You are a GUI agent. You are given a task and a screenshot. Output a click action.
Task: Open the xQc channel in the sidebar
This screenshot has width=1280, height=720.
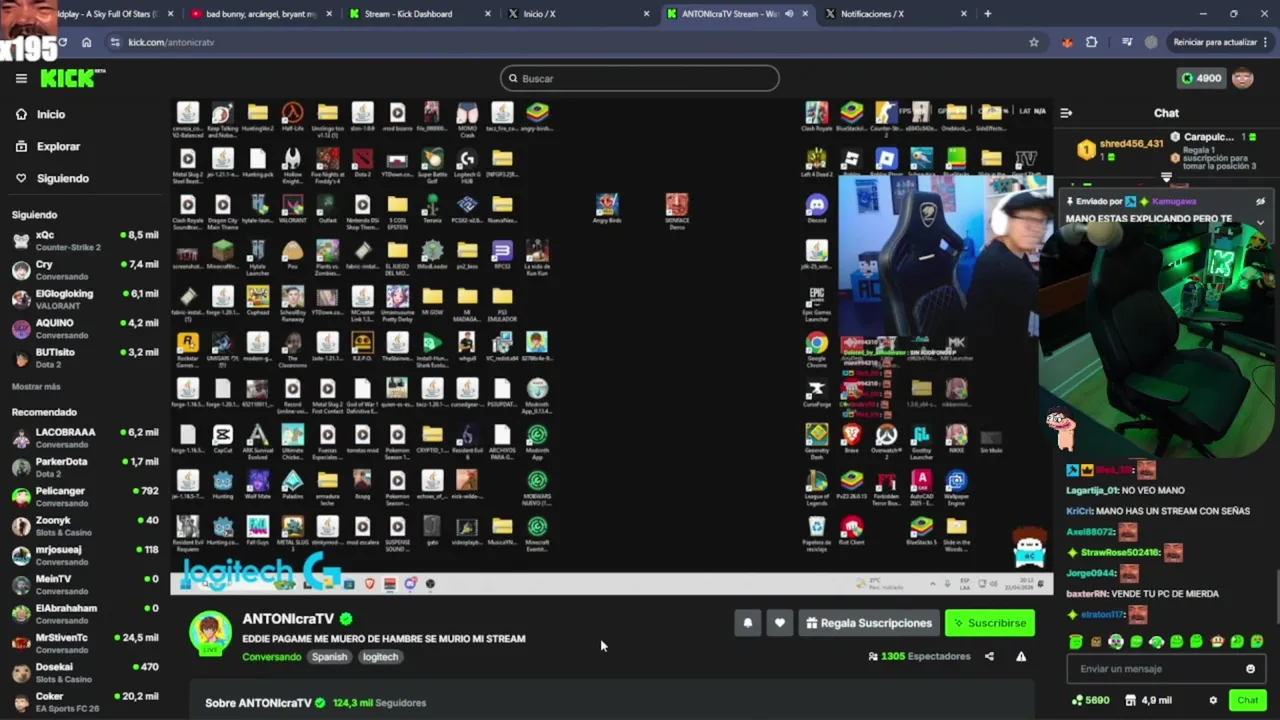pyautogui.click(x=85, y=240)
